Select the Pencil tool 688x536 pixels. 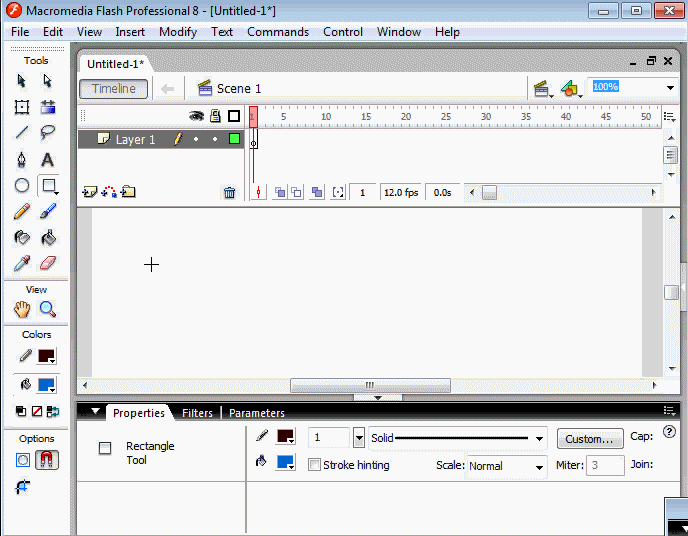(22, 211)
